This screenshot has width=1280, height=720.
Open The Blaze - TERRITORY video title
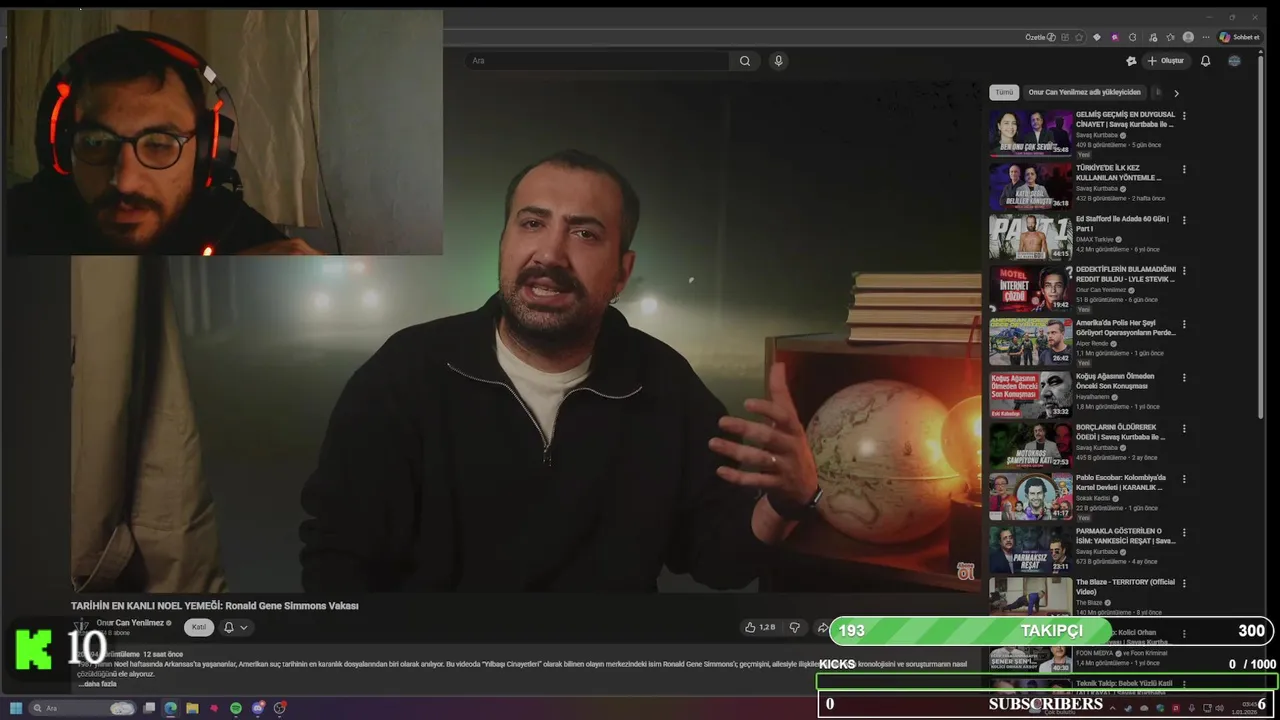click(1125, 586)
